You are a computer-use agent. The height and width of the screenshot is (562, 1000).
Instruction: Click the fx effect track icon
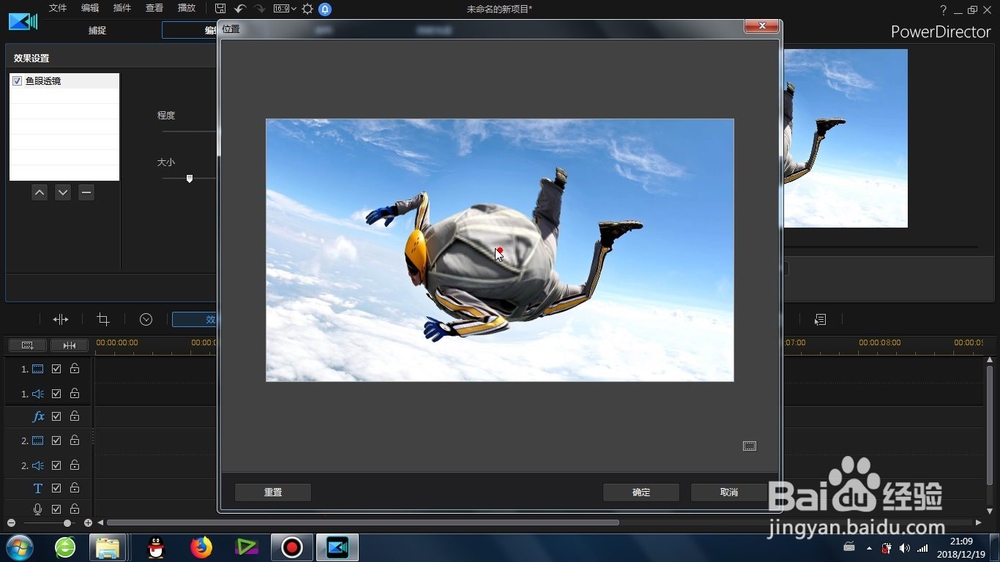coord(38,417)
